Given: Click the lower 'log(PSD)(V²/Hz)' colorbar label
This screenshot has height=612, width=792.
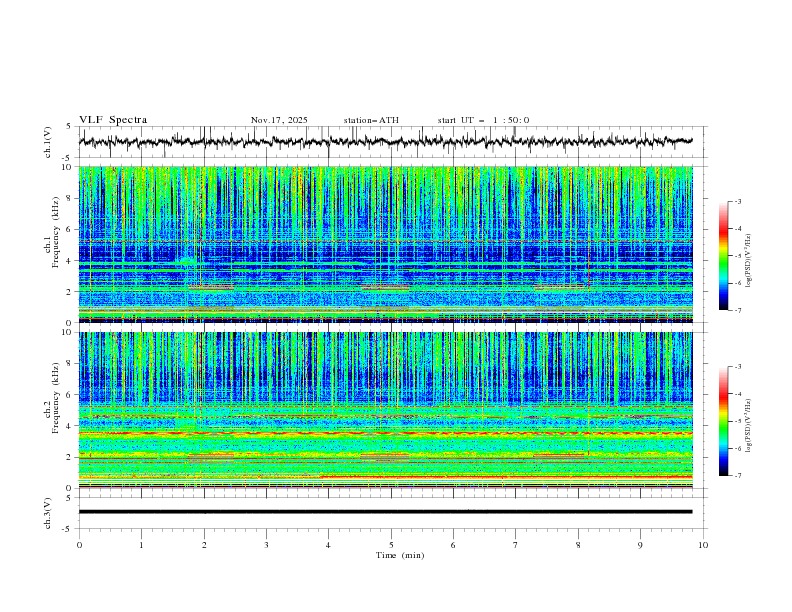Looking at the screenshot, I should [749, 425].
